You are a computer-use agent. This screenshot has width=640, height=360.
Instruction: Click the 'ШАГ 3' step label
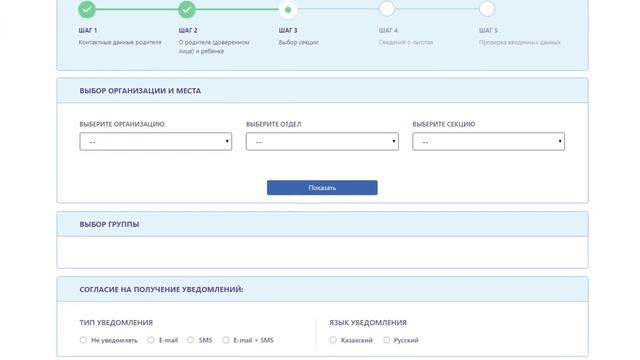288,30
